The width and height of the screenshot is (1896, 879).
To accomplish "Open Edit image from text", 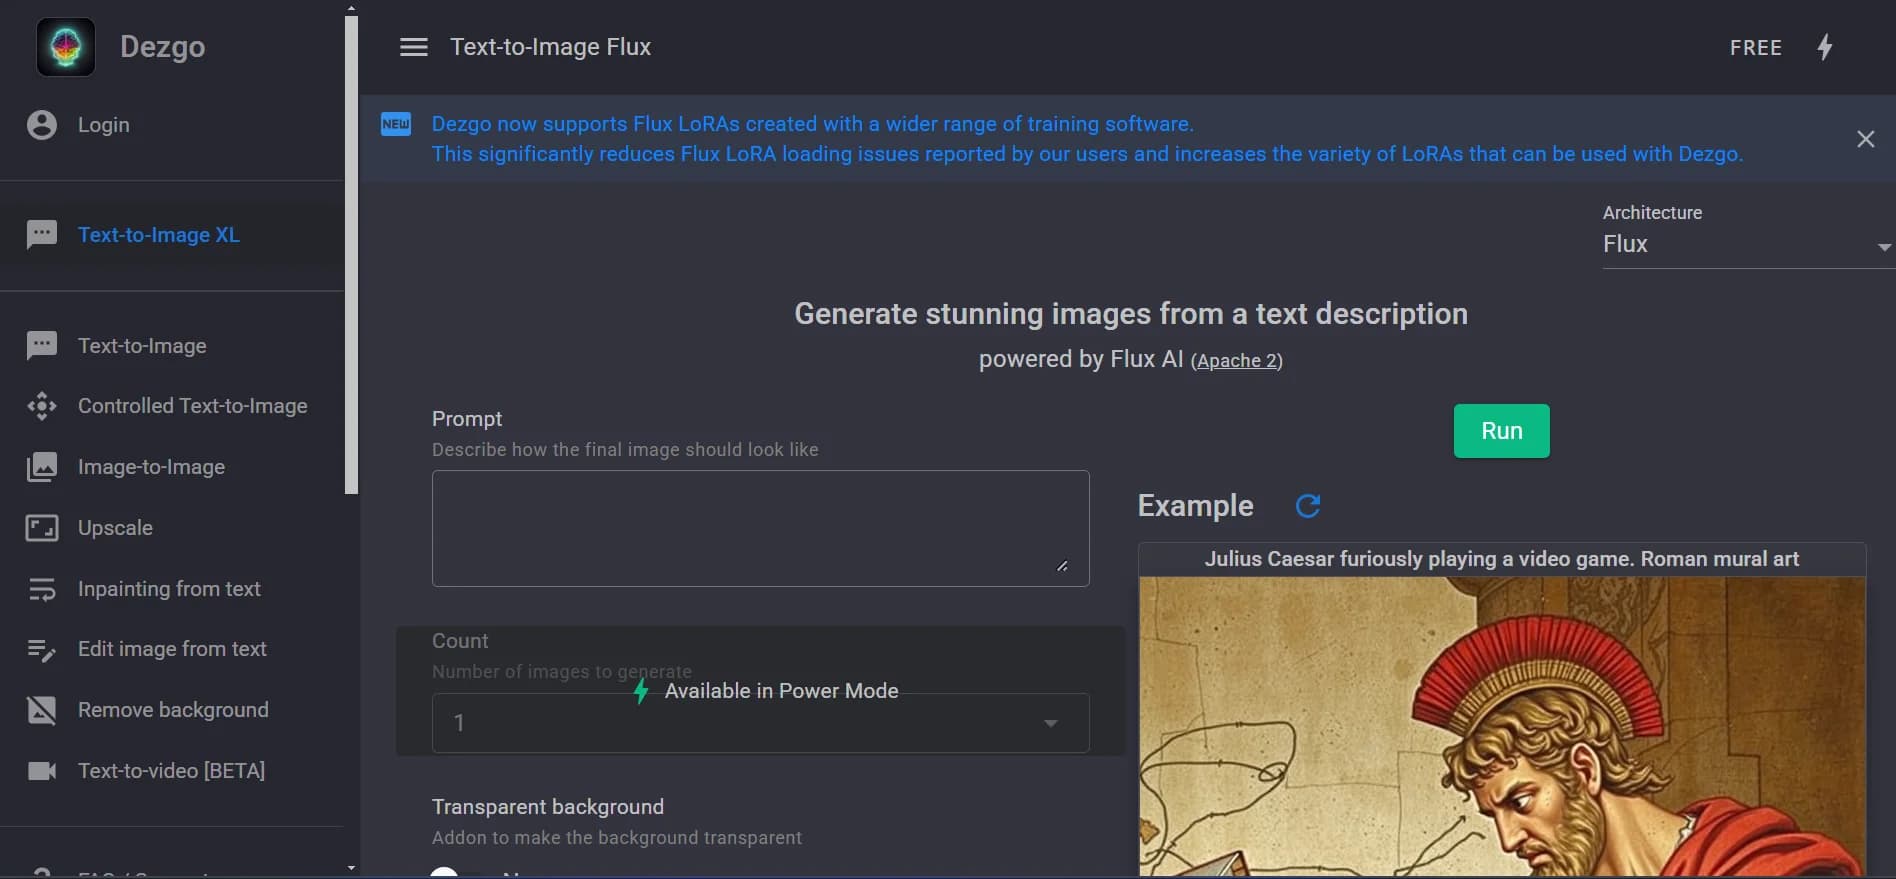I will pos(172,649).
